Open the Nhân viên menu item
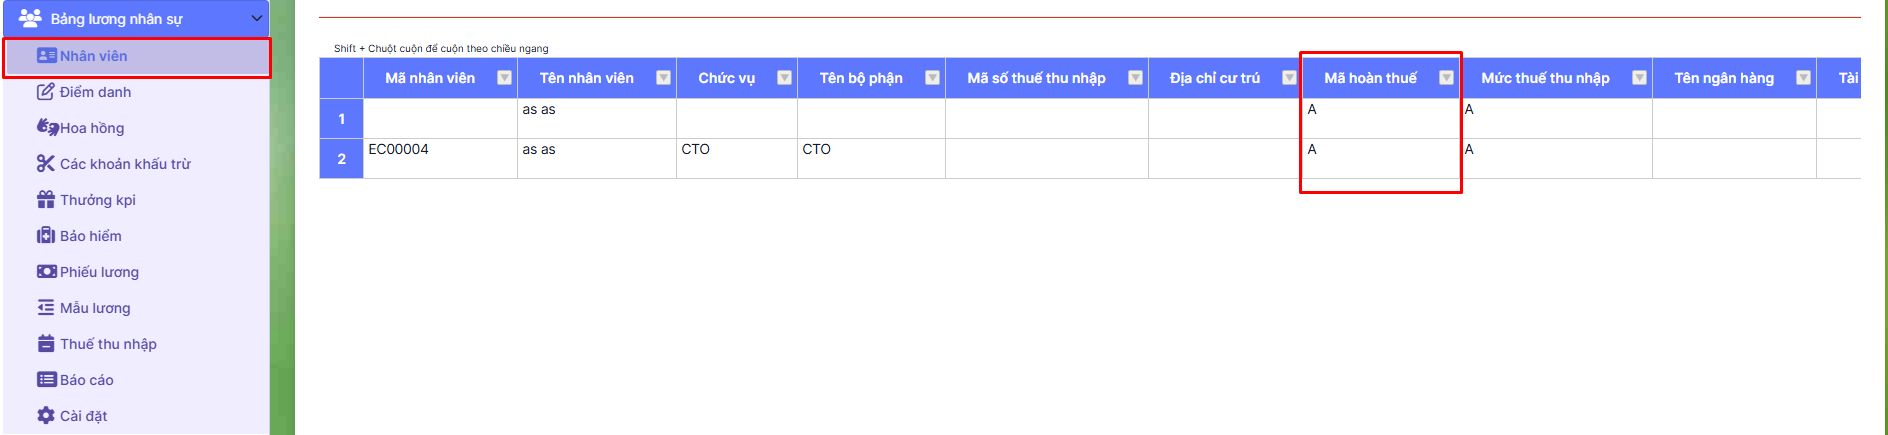 [x=93, y=56]
